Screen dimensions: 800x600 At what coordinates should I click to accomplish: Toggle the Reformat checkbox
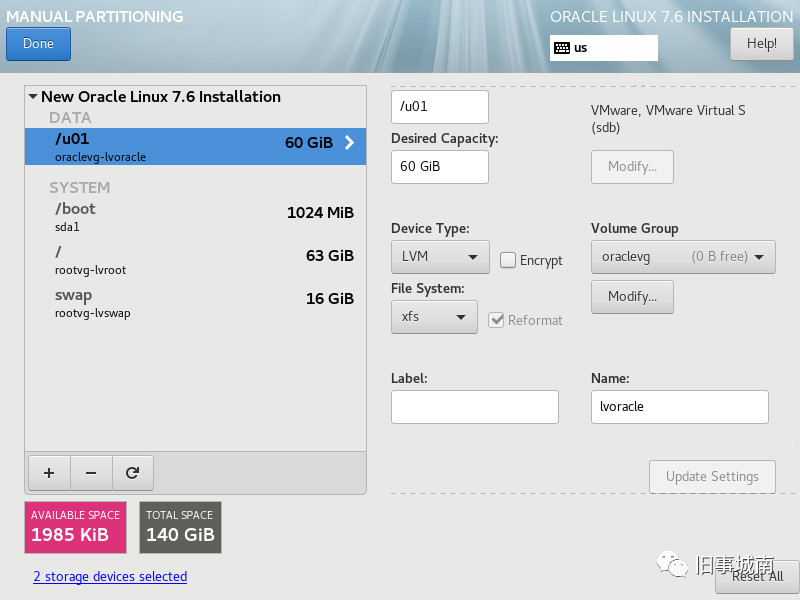pos(496,320)
